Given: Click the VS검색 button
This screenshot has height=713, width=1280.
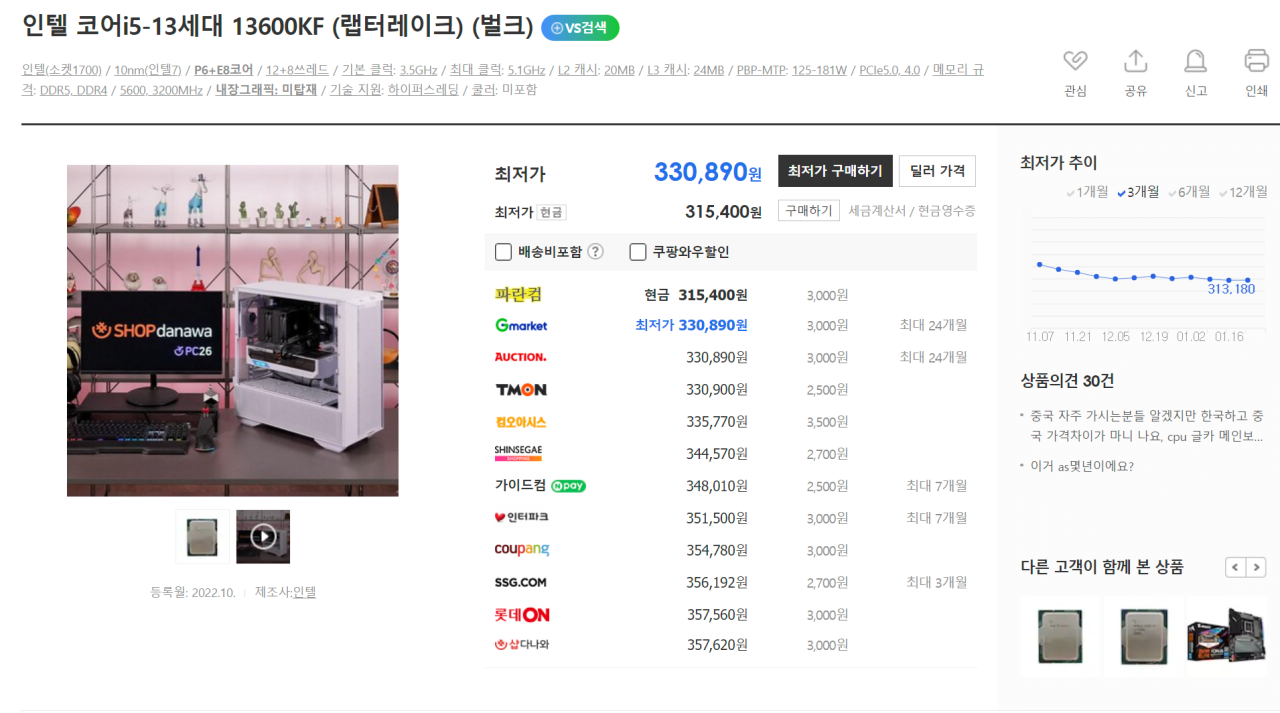Looking at the screenshot, I should tap(580, 28).
